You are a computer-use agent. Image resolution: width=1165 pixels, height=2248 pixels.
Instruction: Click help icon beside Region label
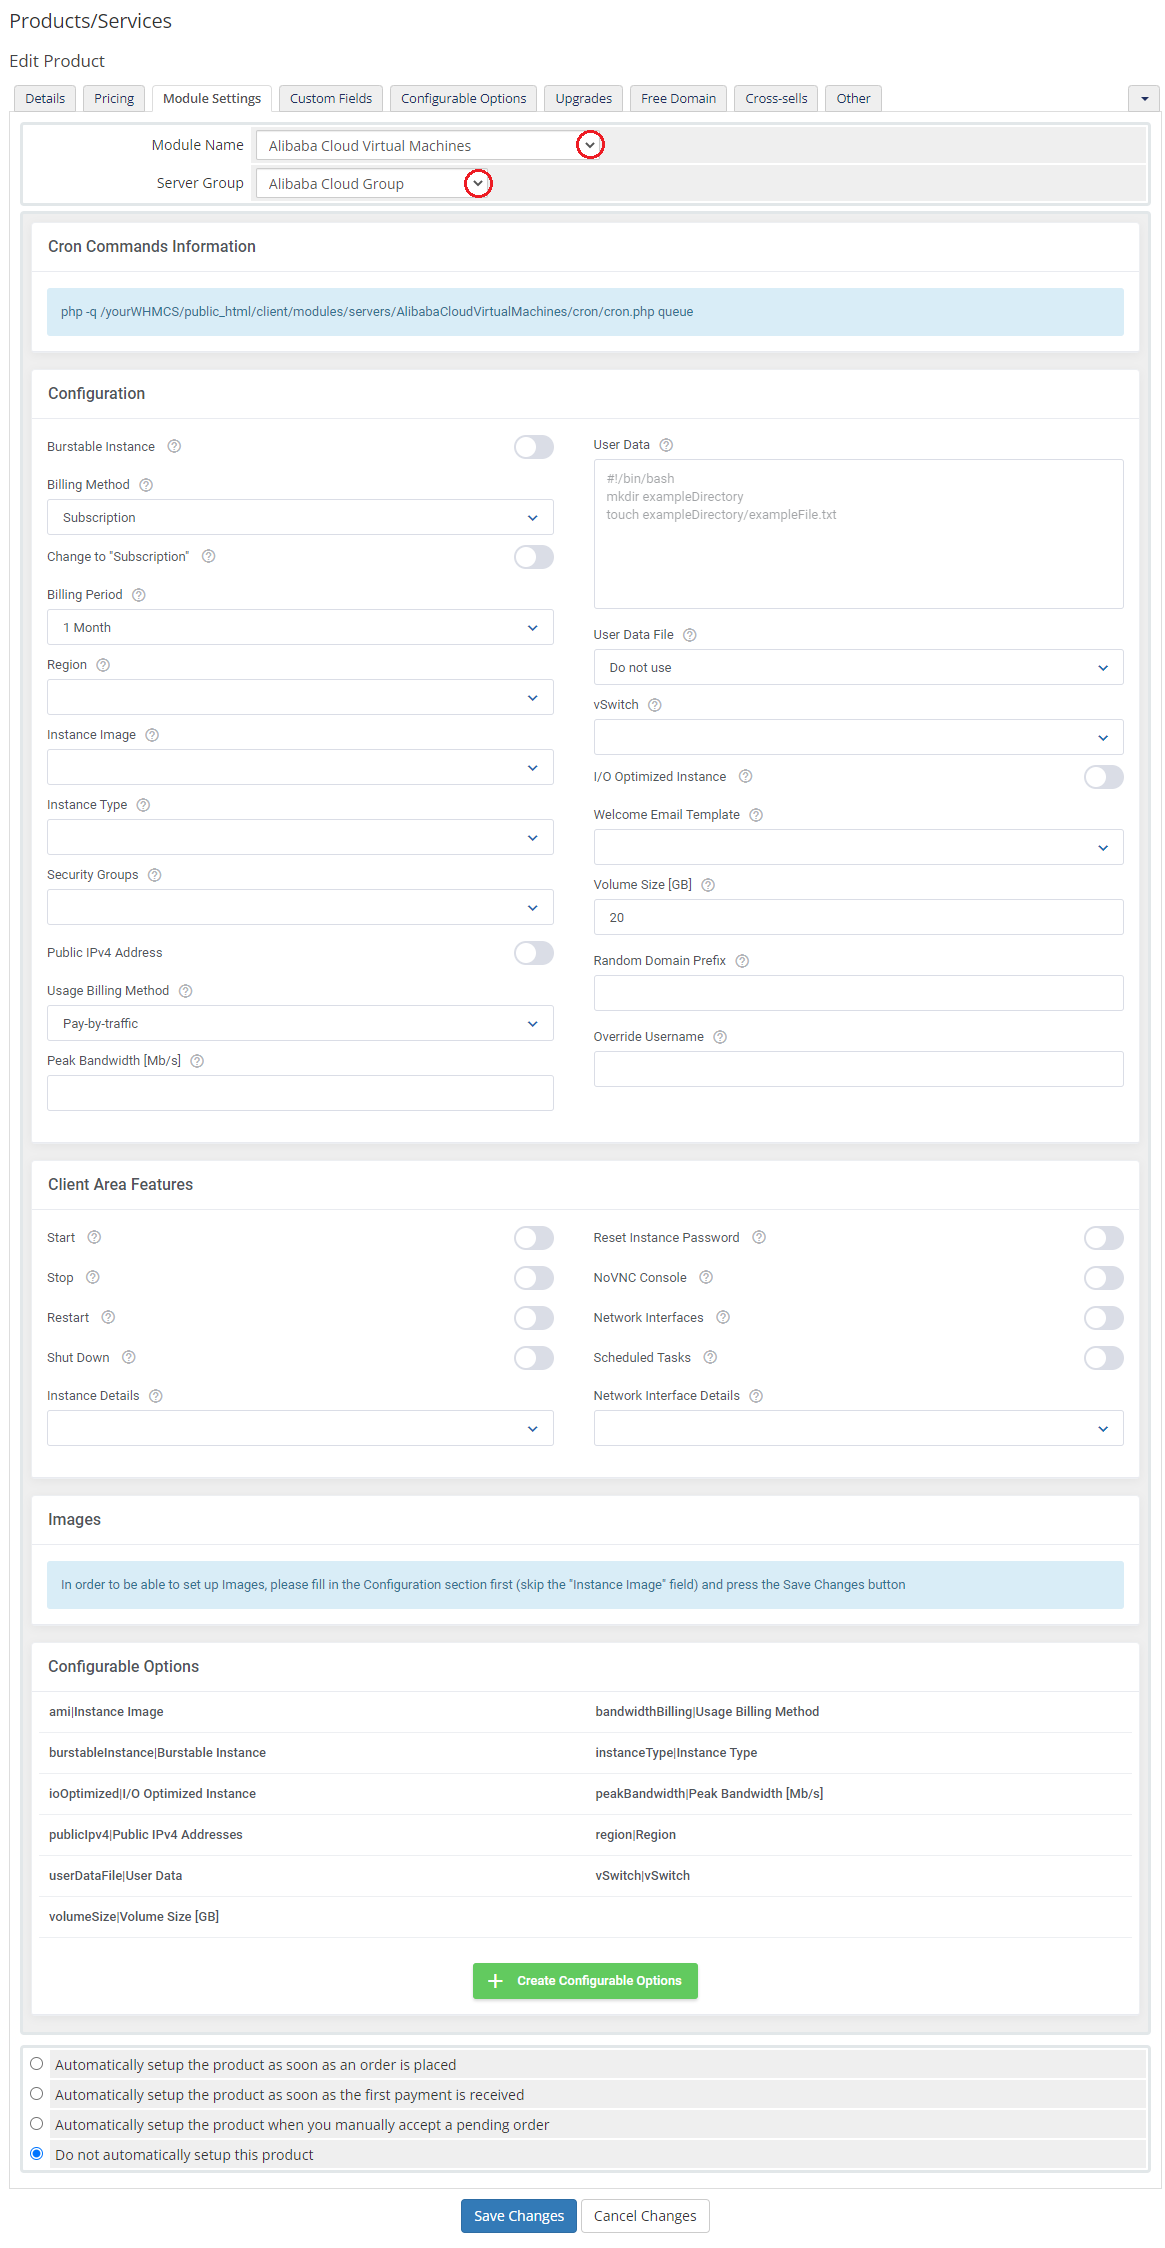coord(103,665)
